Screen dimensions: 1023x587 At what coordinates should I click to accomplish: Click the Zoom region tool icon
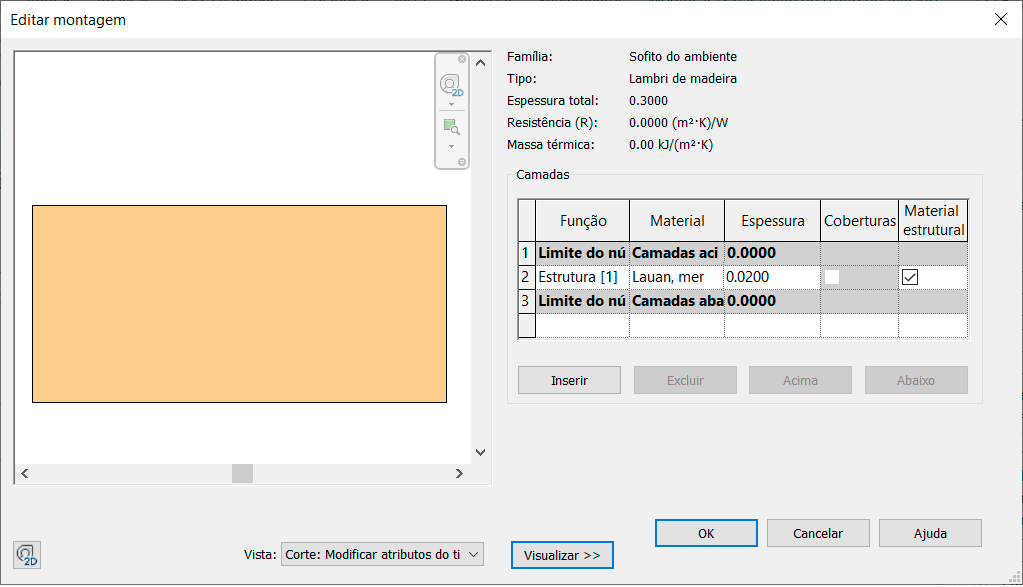[451, 127]
